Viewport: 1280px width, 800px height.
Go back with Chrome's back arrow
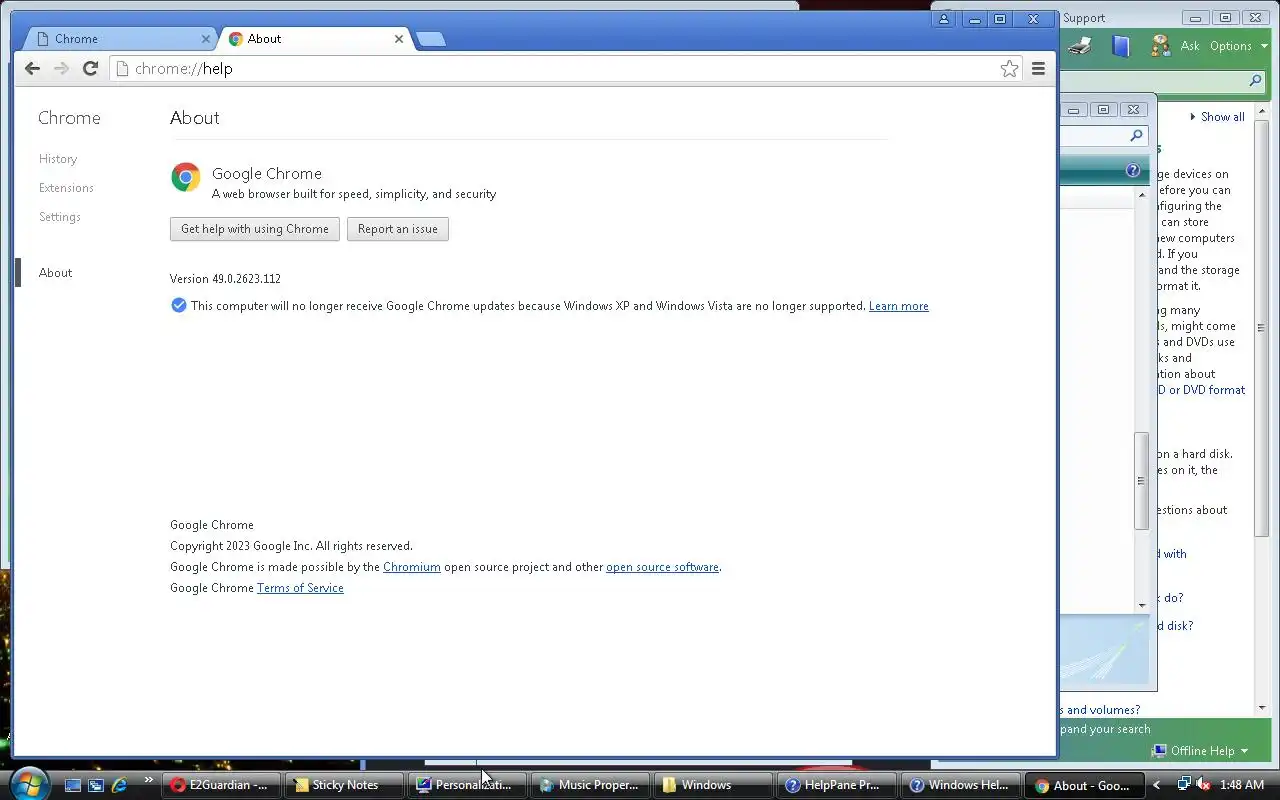[x=32, y=68]
